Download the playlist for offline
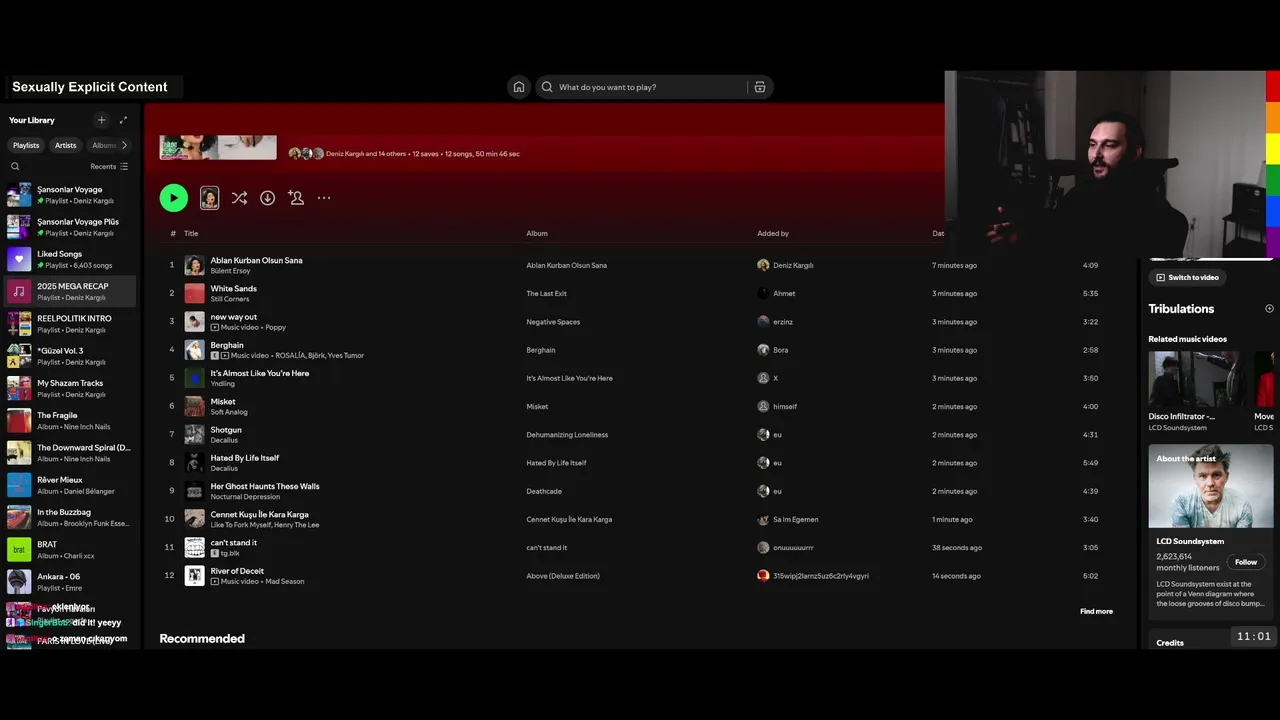Viewport: 1280px width, 720px height. [267, 198]
